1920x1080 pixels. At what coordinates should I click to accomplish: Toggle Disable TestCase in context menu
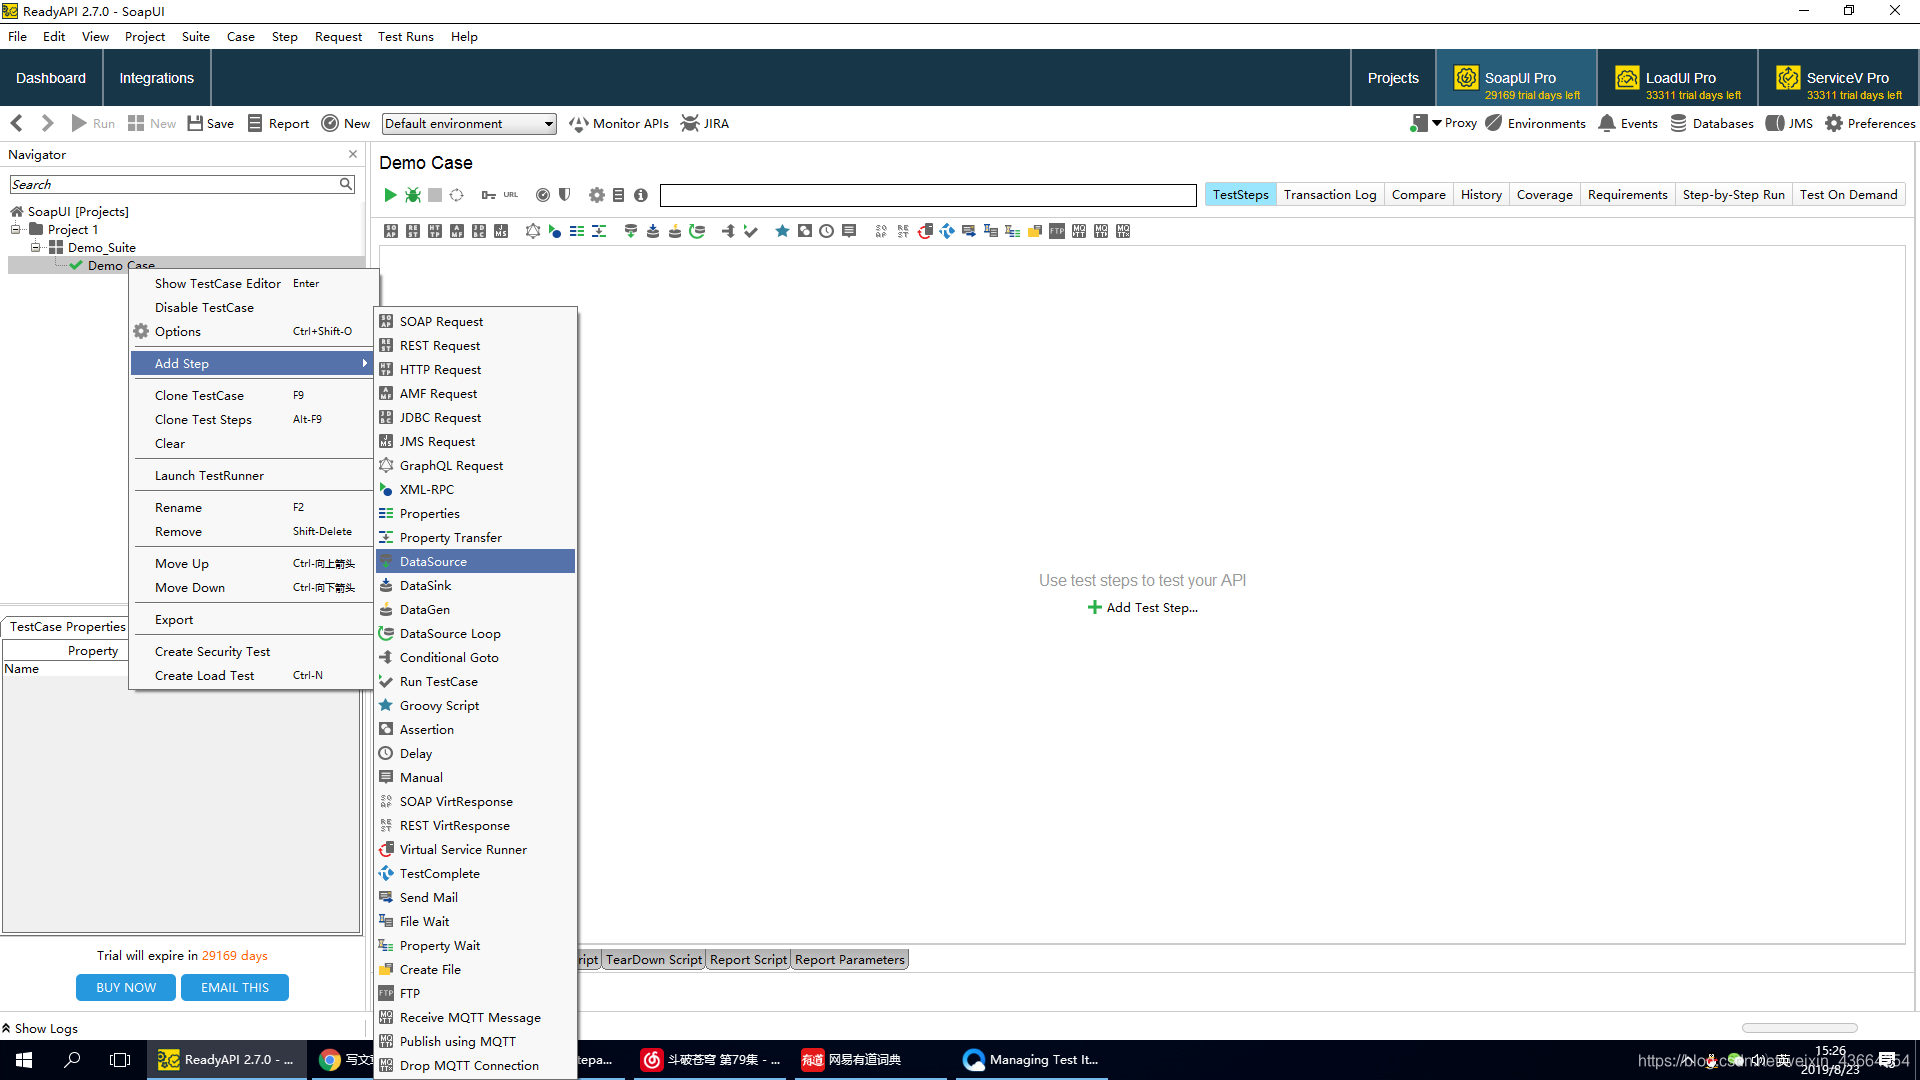pos(204,308)
